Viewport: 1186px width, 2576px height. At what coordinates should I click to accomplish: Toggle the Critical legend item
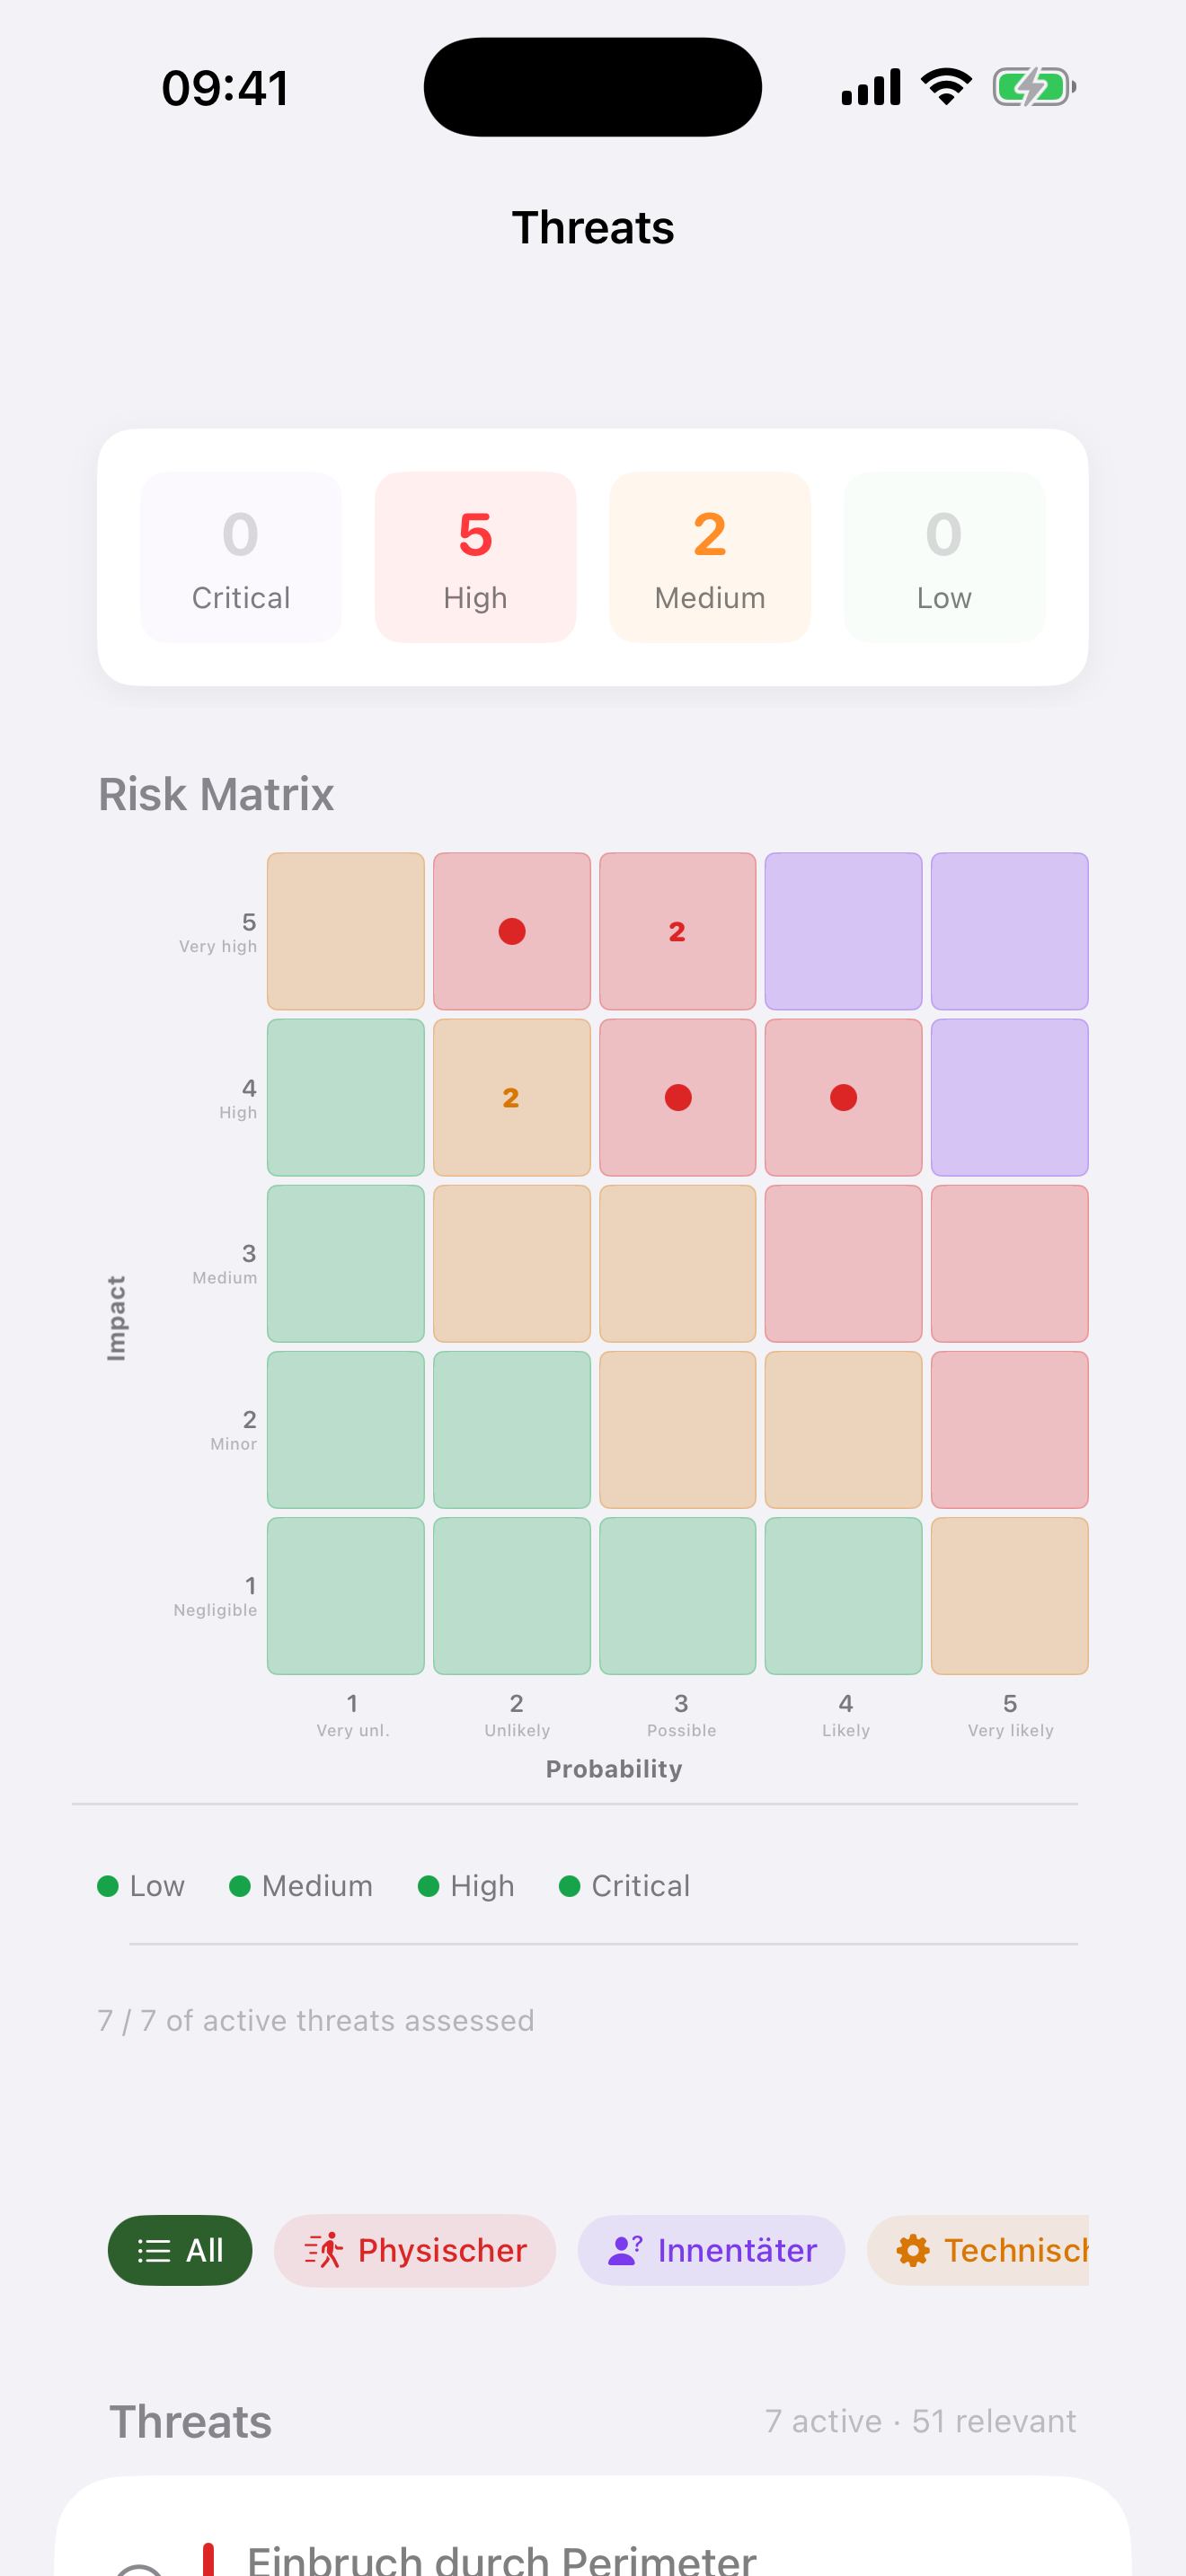624,1886
